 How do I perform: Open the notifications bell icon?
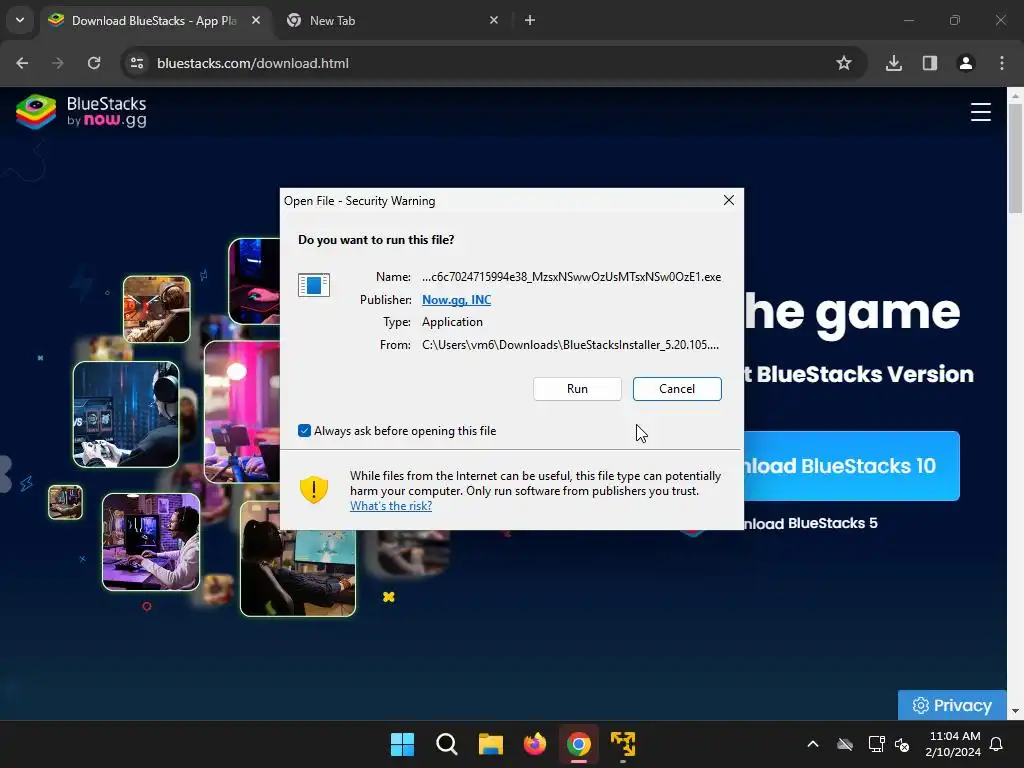[x=997, y=744]
